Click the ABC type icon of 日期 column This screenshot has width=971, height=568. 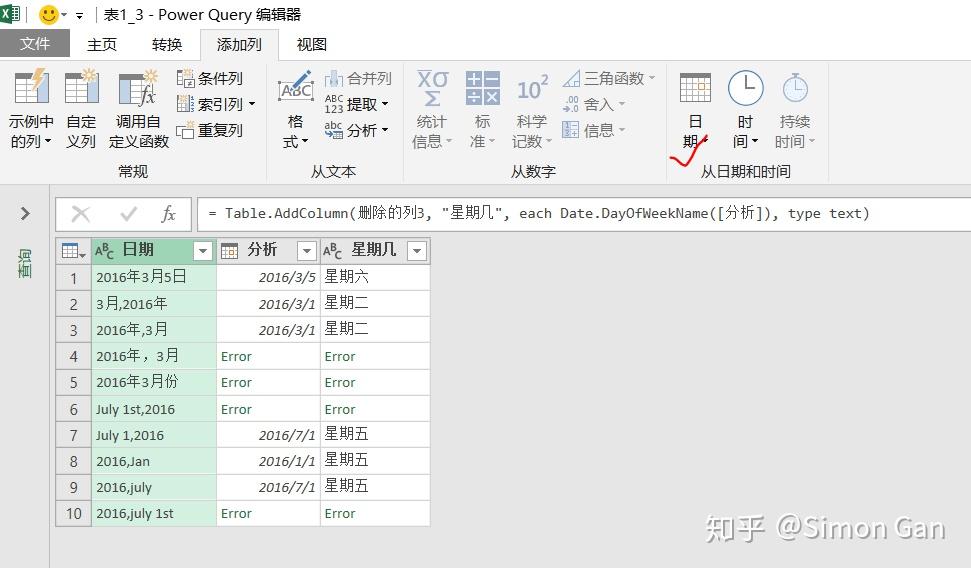point(104,251)
